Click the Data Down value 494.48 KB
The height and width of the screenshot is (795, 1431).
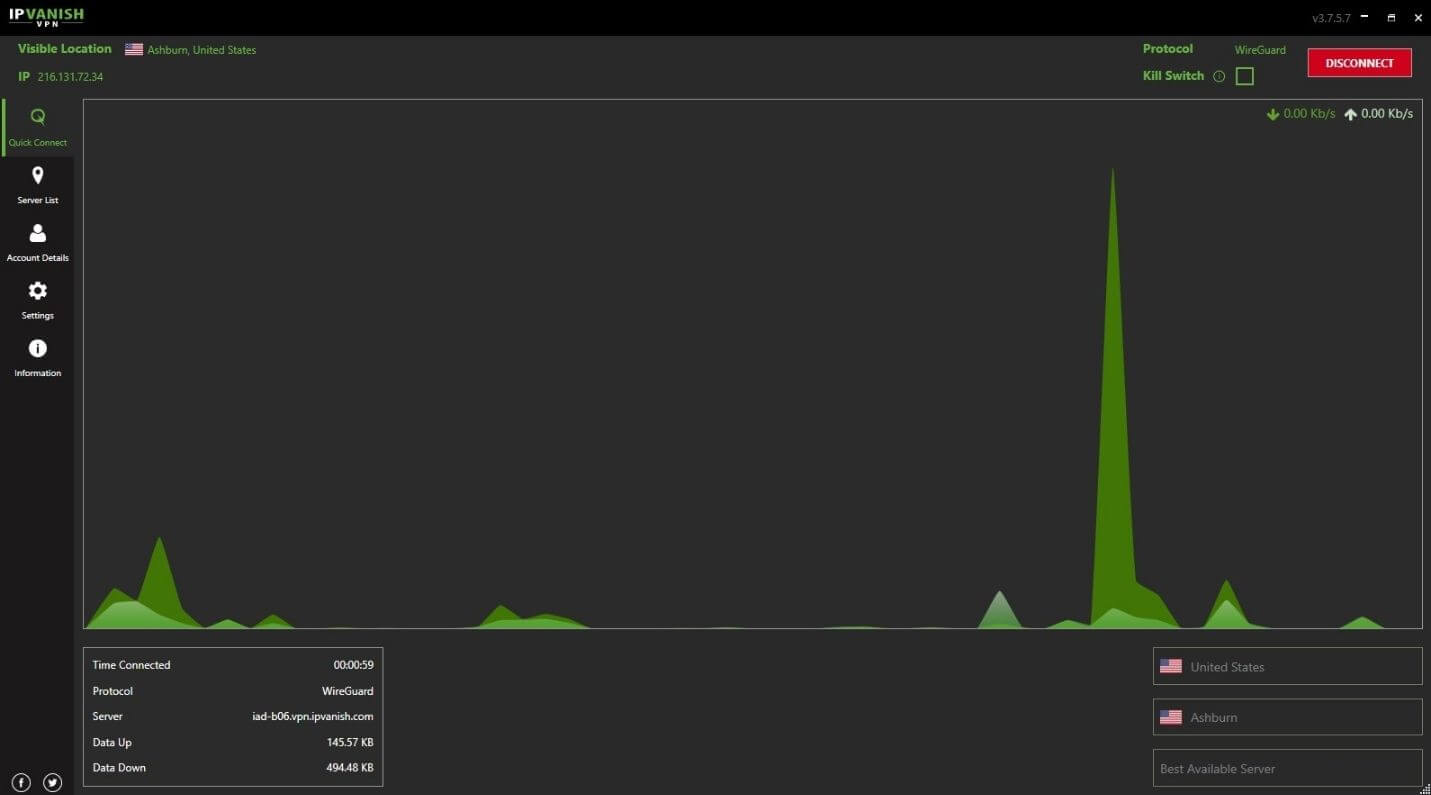350,768
